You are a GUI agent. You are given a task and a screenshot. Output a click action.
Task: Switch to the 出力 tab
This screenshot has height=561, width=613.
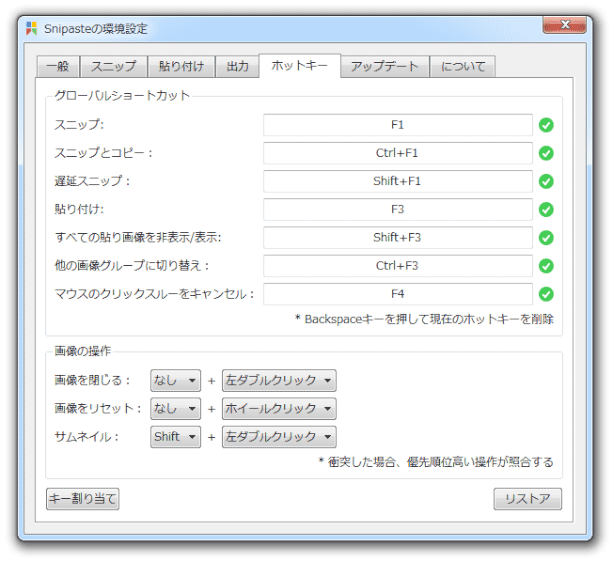click(x=238, y=66)
